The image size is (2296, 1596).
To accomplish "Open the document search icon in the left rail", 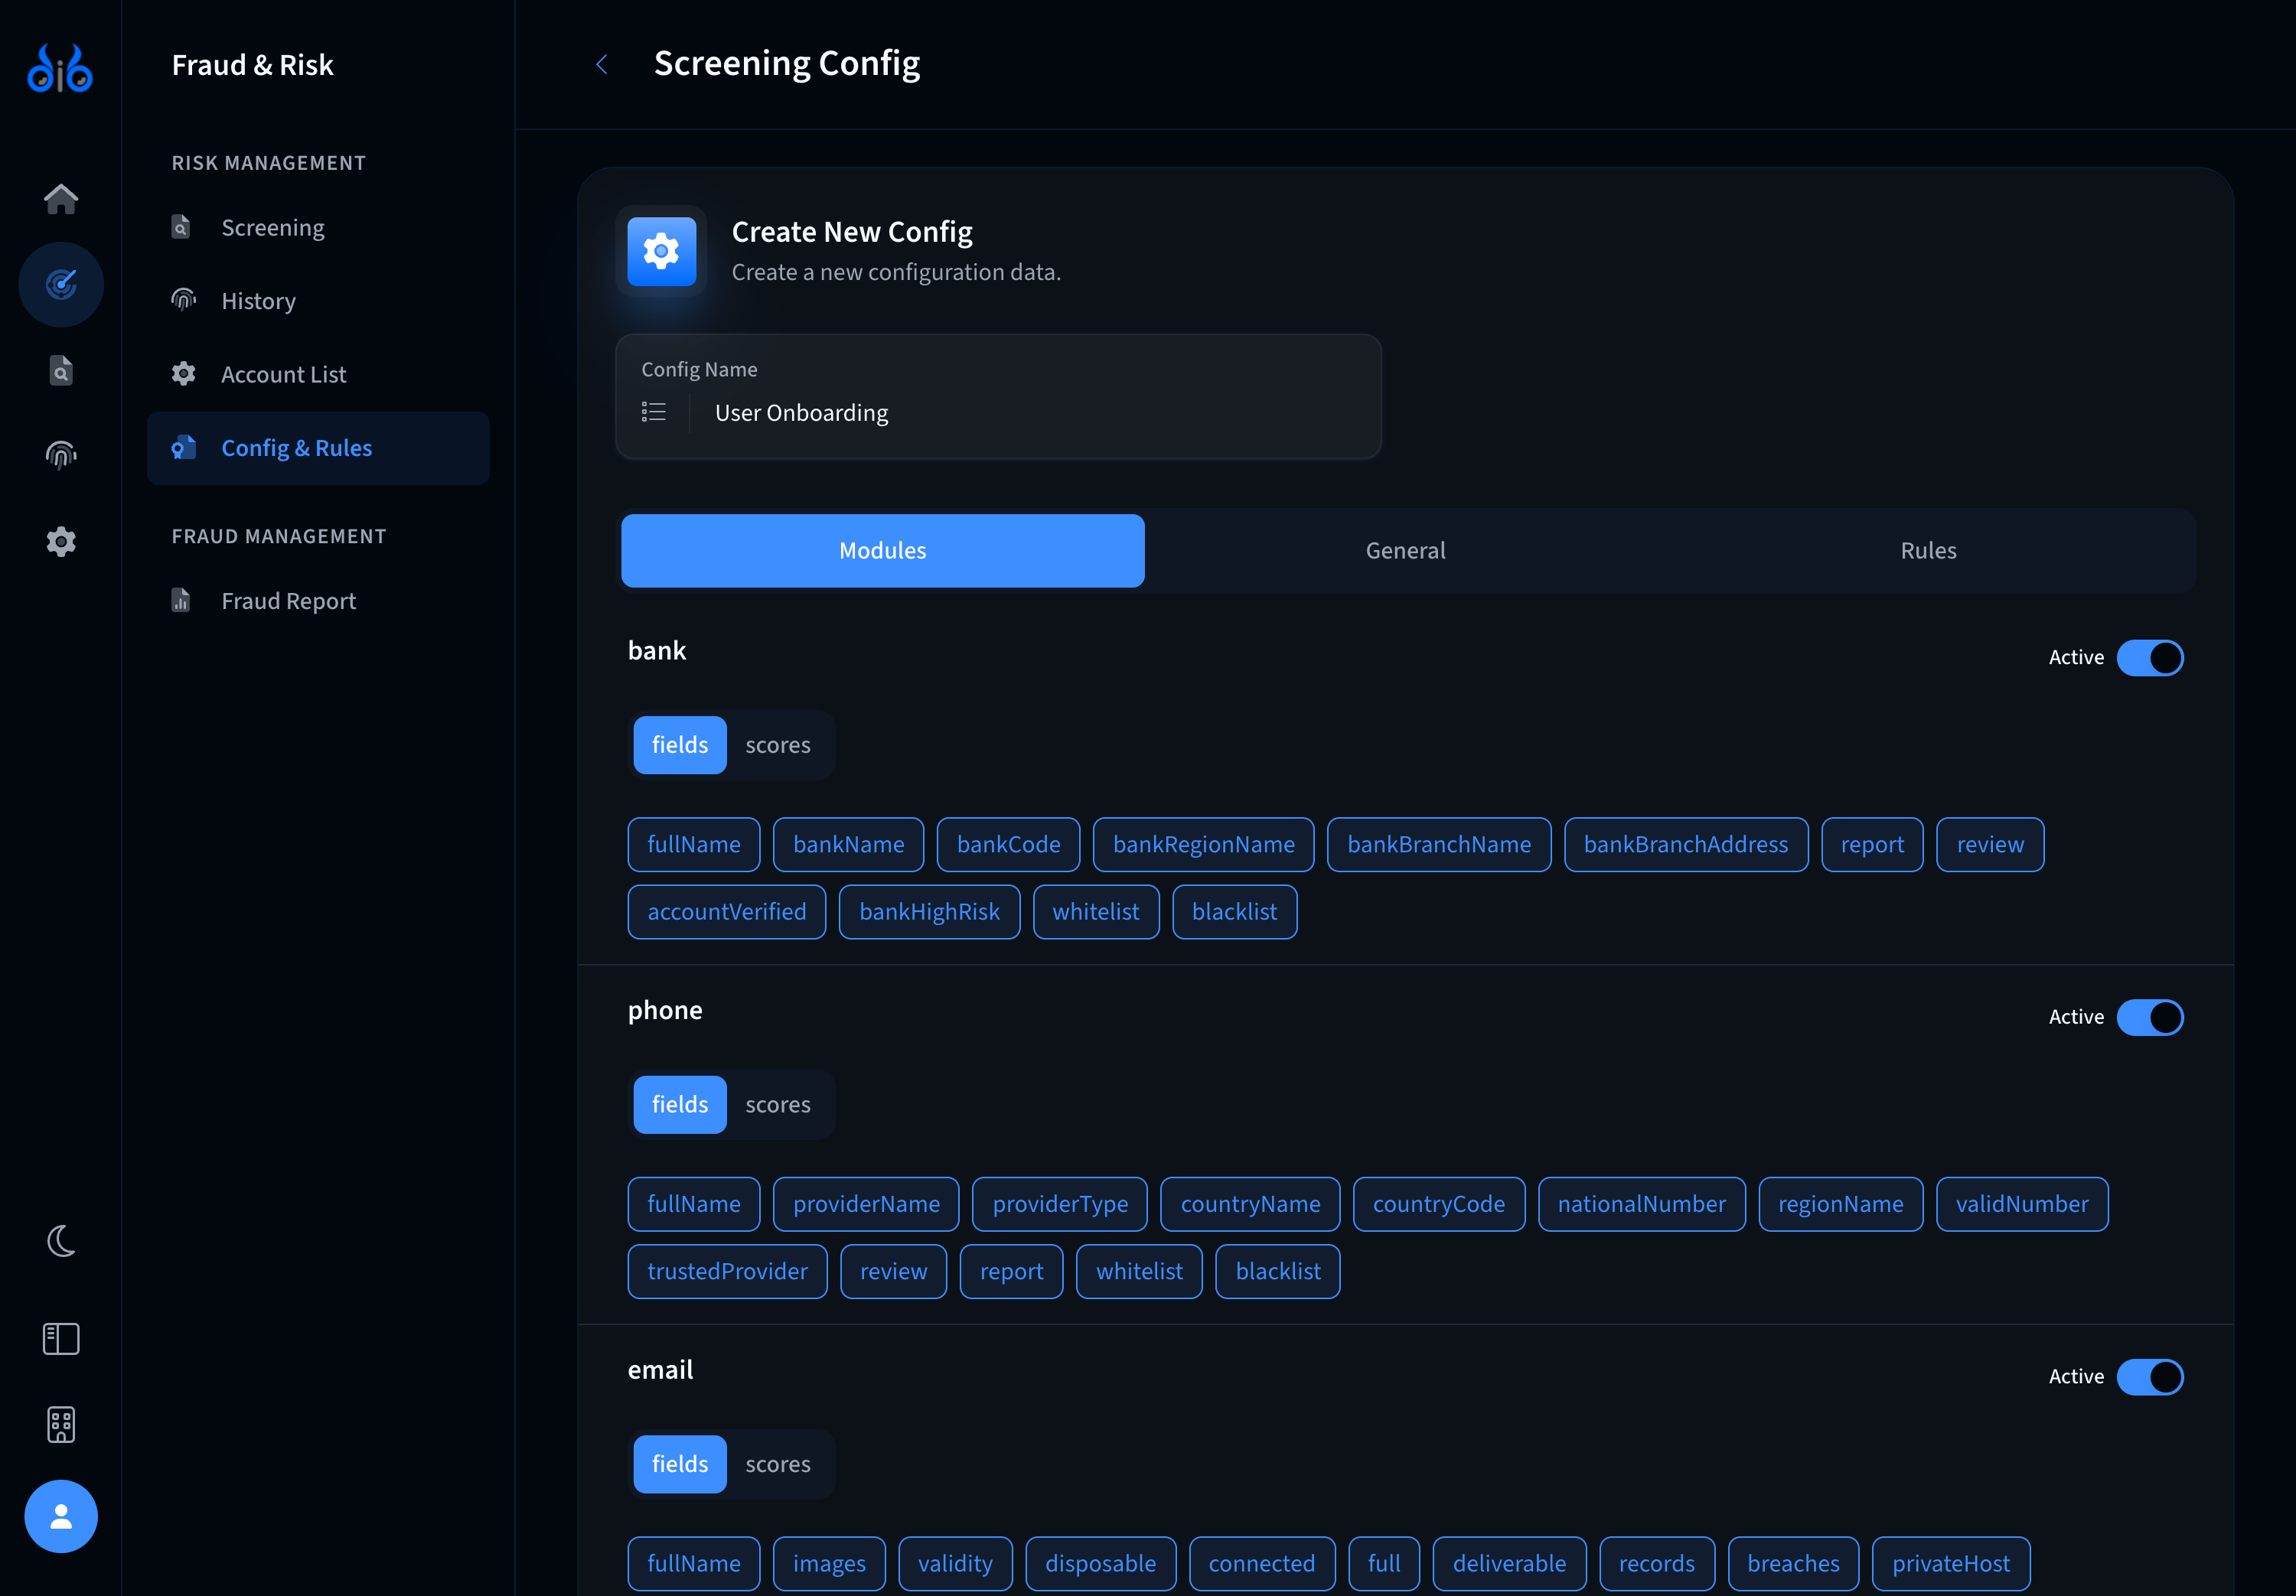I will click(x=61, y=370).
